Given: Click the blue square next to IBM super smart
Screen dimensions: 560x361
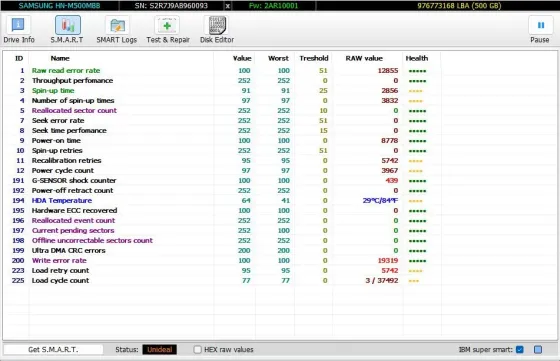Looking at the screenshot, I should (538, 349).
